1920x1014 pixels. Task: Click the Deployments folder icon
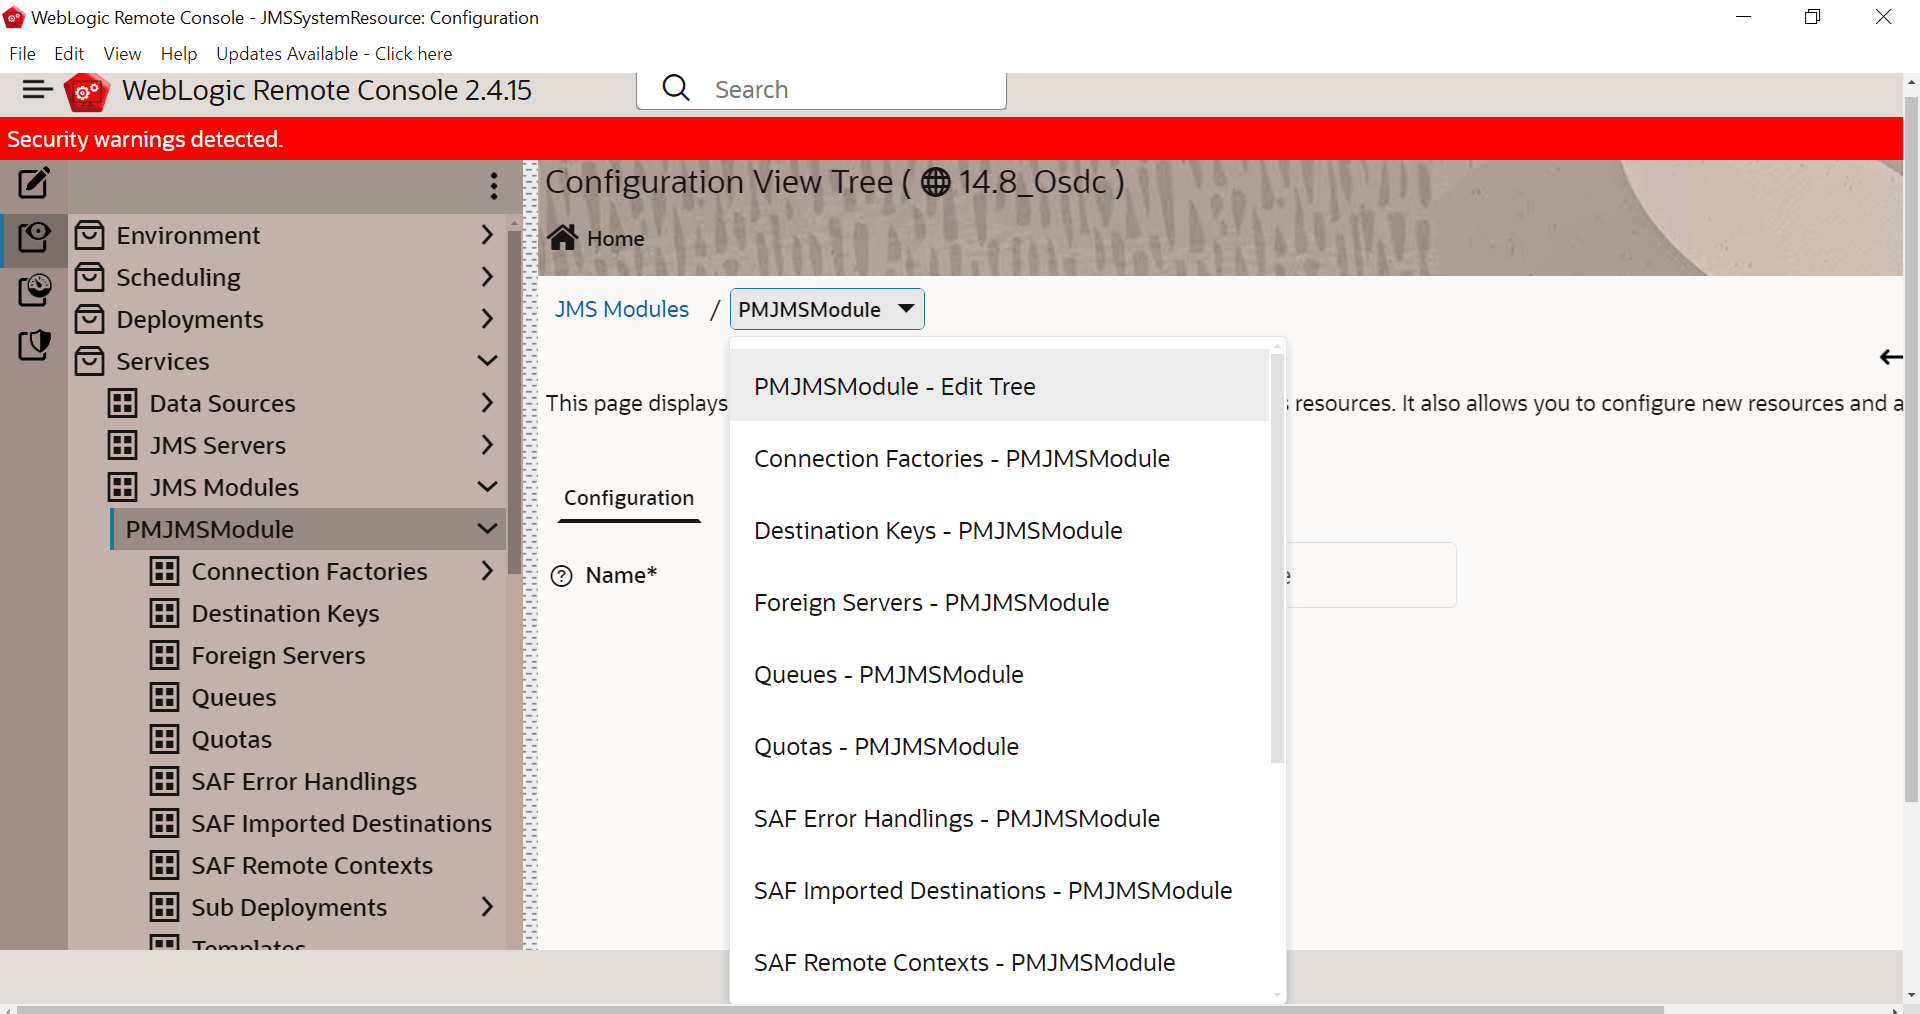pos(90,319)
